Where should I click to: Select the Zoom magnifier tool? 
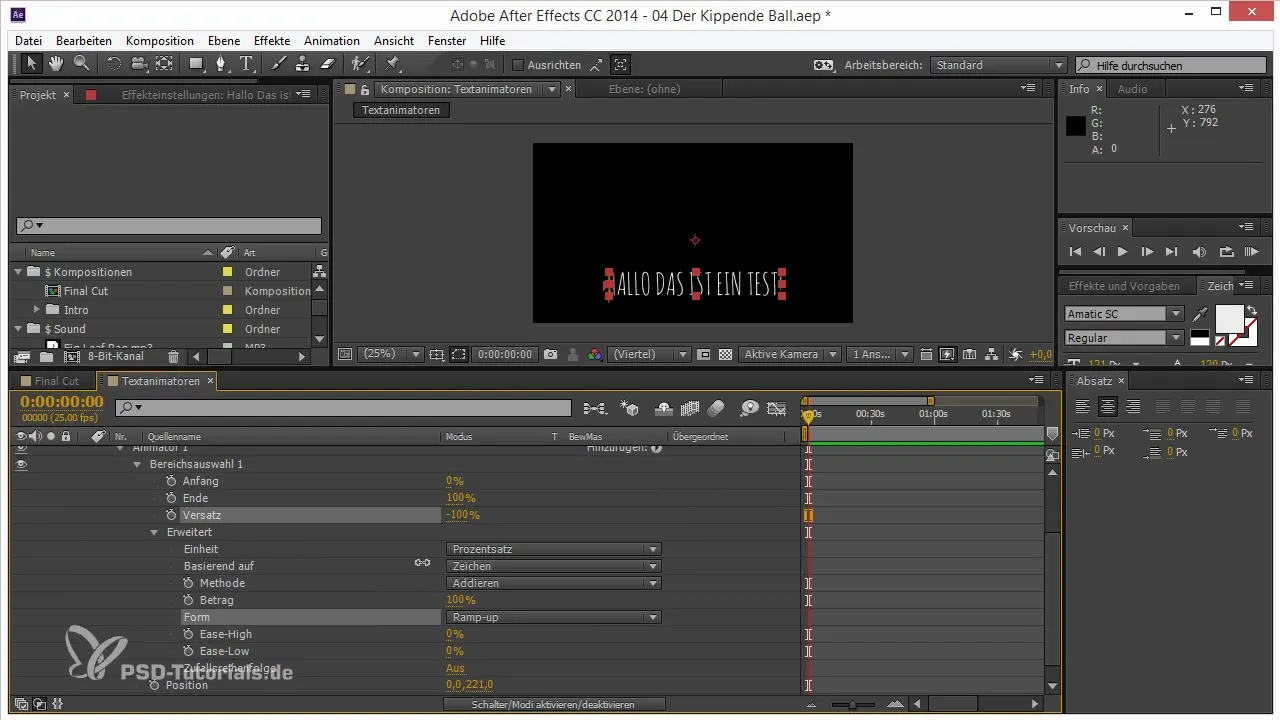[81, 64]
